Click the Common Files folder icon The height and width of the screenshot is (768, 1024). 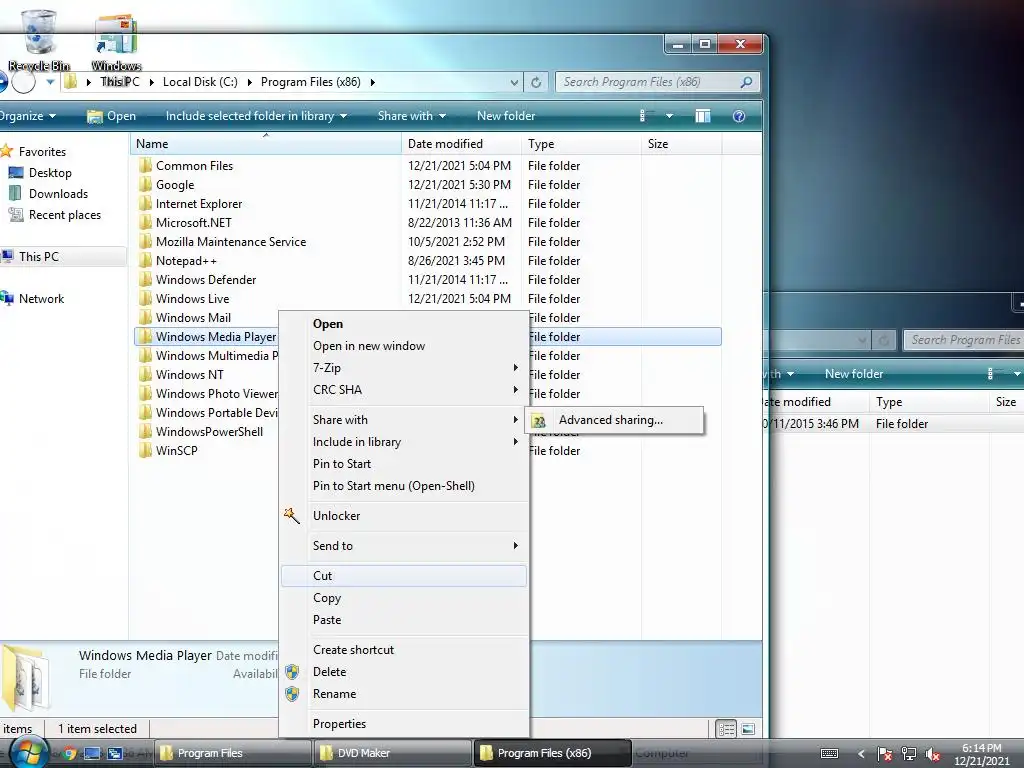[x=146, y=166]
